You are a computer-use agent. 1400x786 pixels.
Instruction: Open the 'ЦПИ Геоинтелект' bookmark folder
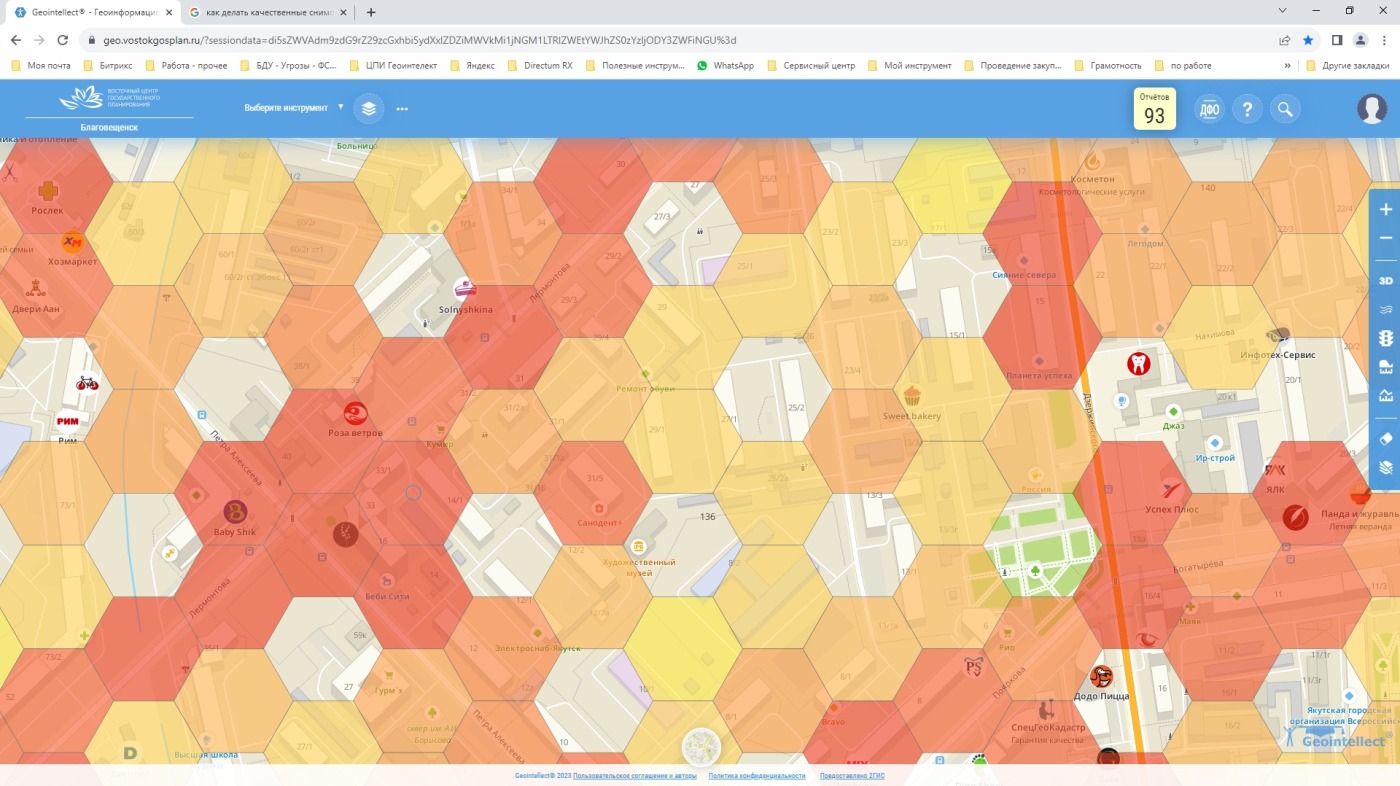pos(394,66)
